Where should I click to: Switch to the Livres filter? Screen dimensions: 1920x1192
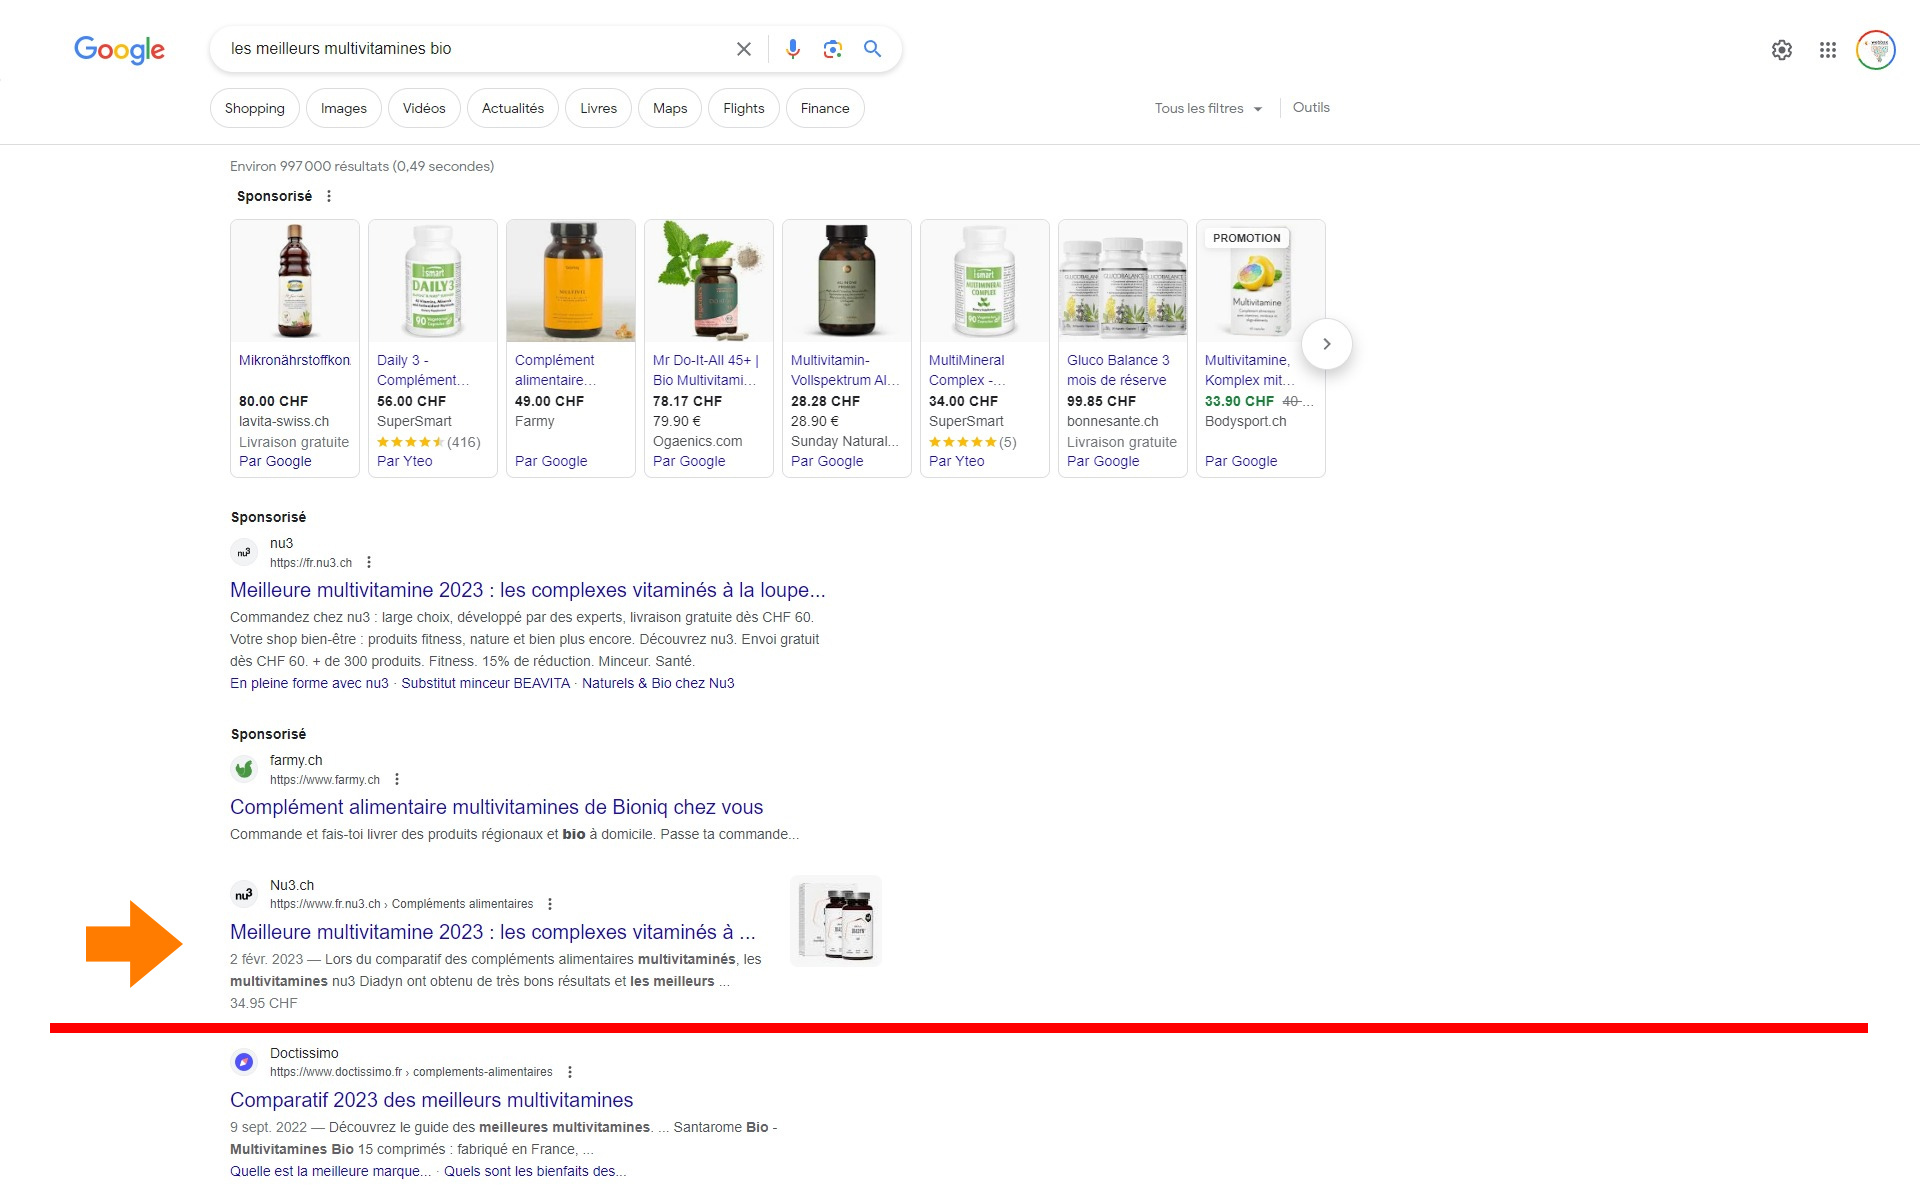(x=598, y=108)
